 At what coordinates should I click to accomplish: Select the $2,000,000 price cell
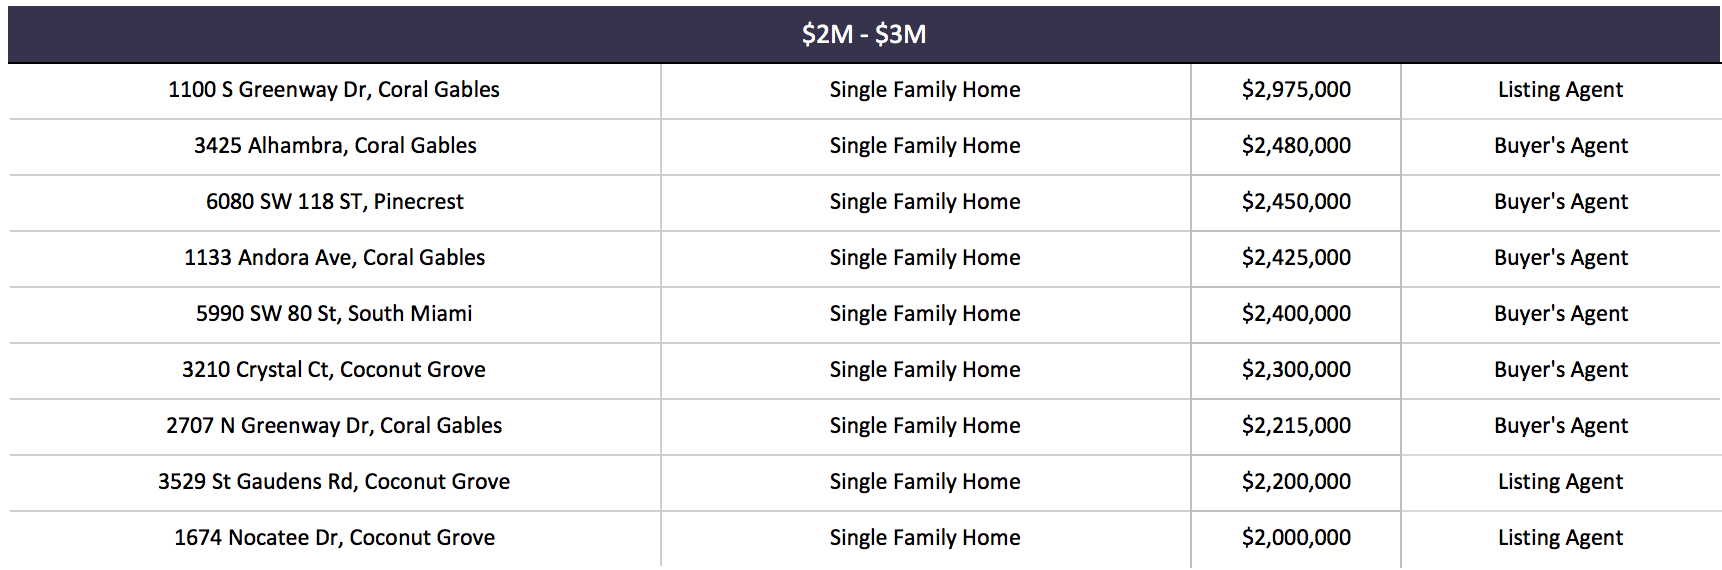click(1296, 538)
